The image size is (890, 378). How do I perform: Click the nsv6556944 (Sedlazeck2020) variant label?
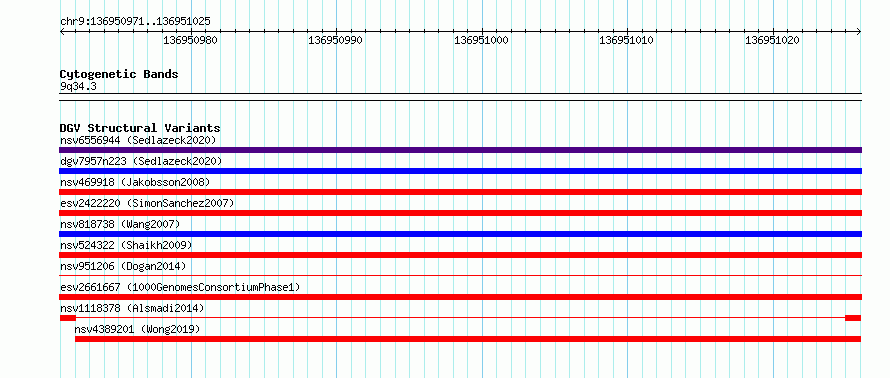pos(138,140)
